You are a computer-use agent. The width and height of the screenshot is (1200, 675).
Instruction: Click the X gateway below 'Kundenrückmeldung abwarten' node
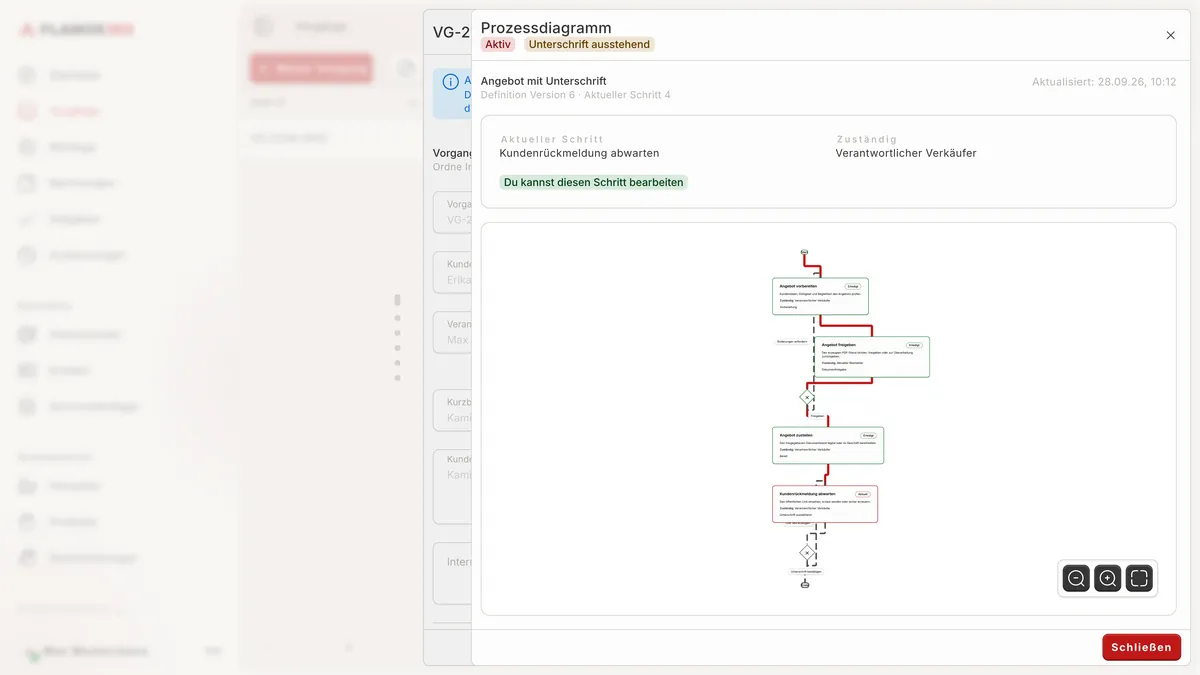coord(807,552)
